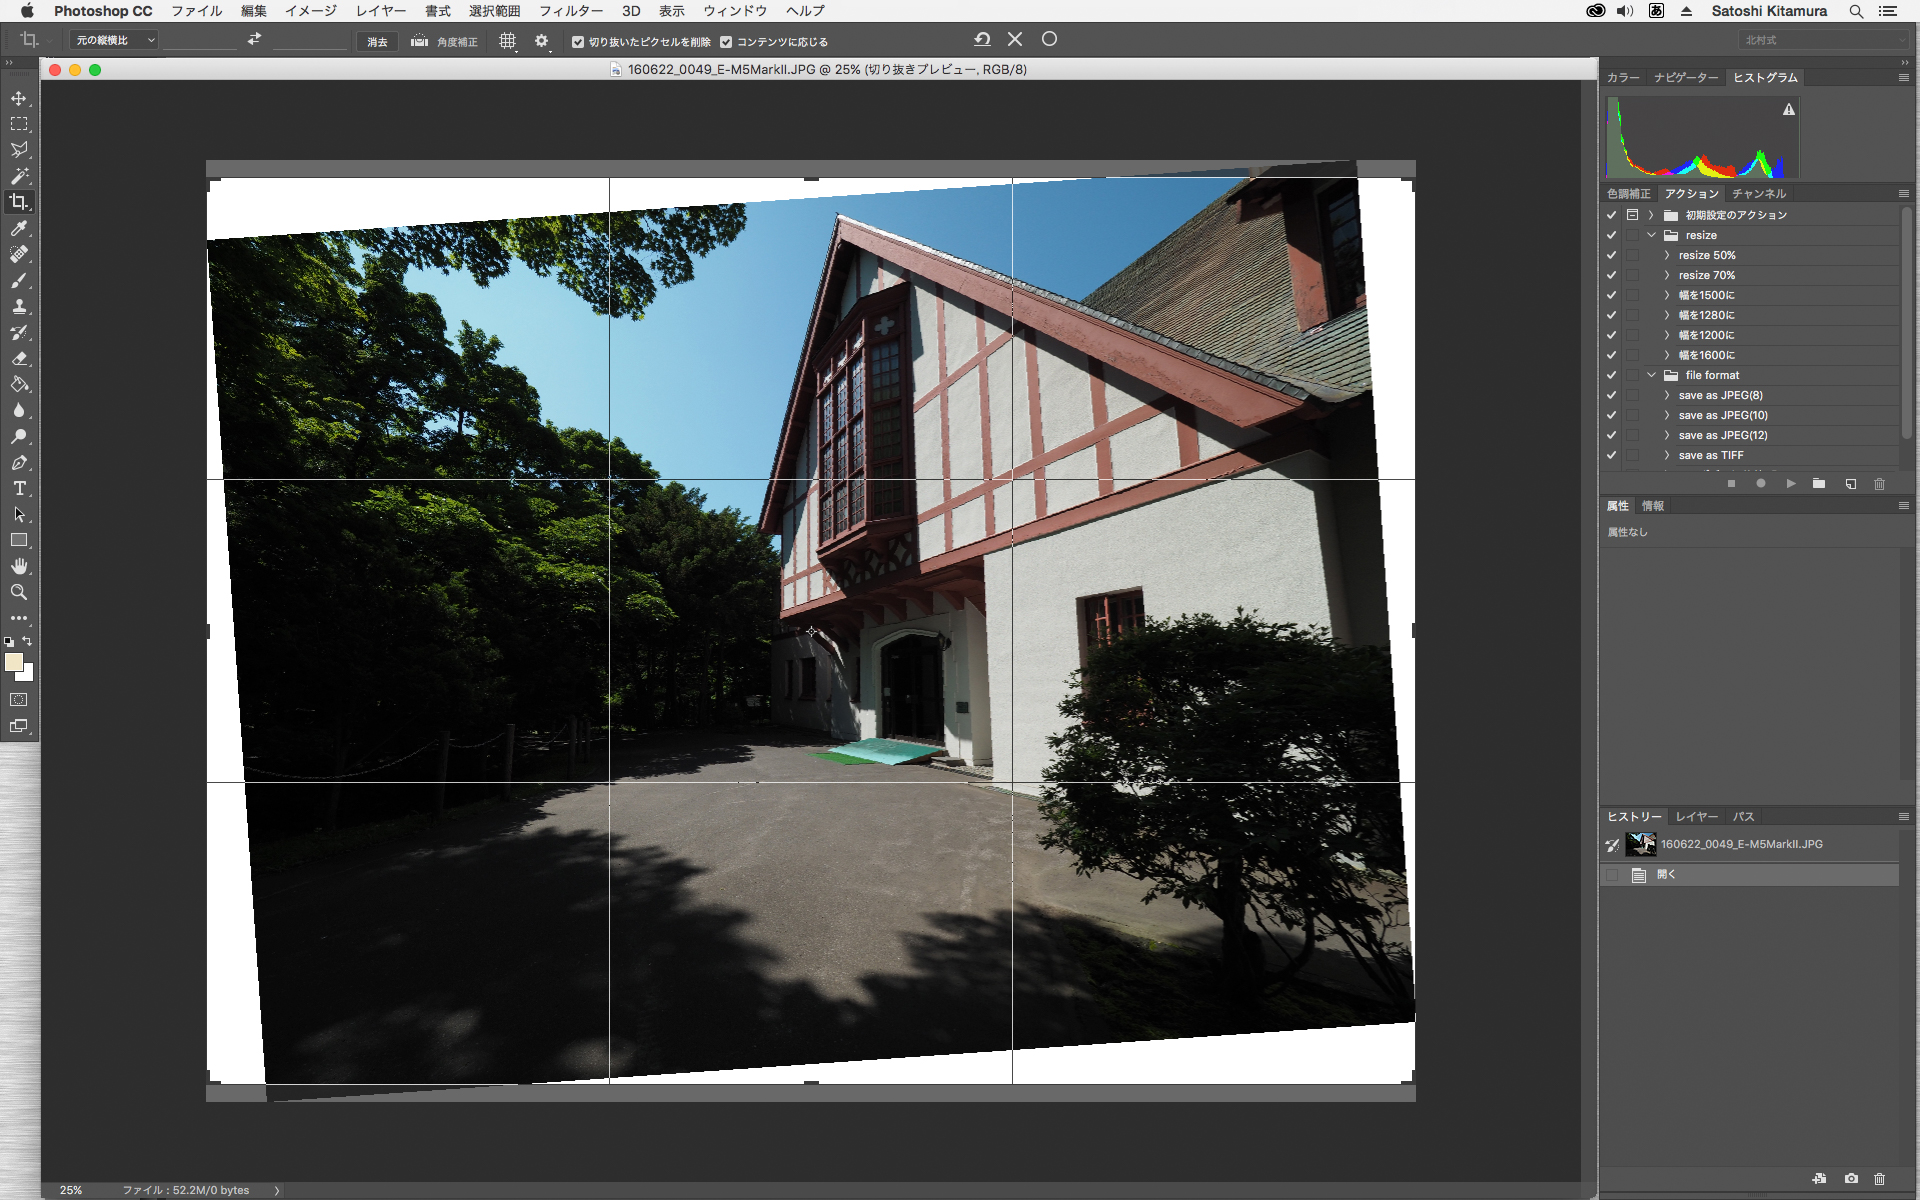The image size is (1920, 1200).
Task: Open crop overlay grid options
Action: point(508,41)
